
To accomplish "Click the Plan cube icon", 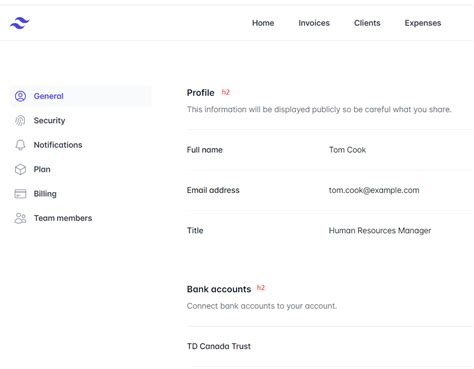I will (20, 169).
